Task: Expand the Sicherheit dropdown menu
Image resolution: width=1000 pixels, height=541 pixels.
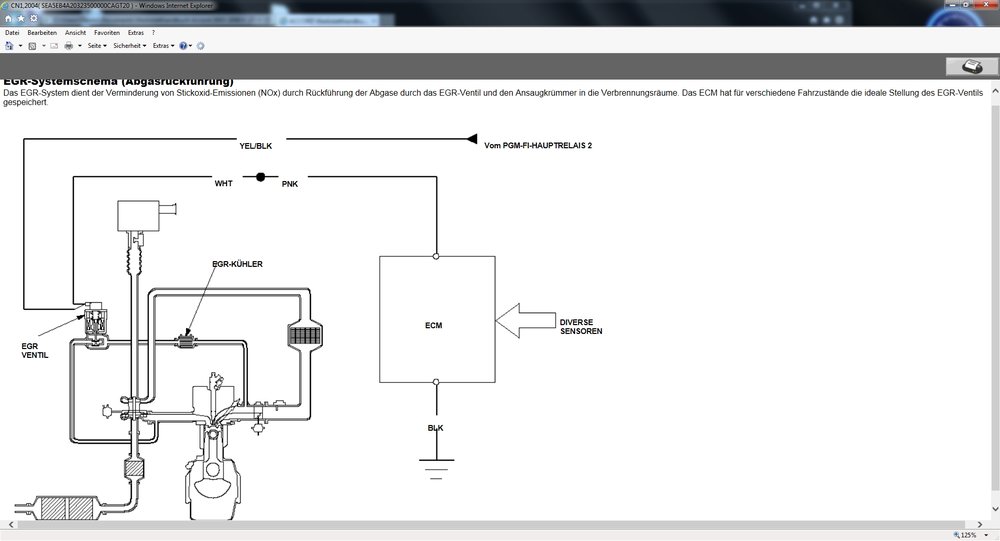Action: tap(129, 46)
